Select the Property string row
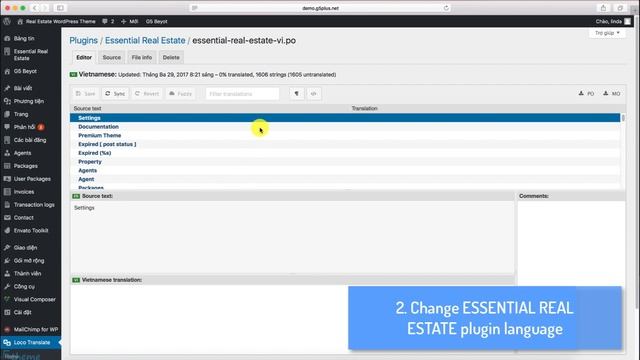Image resolution: width=640 pixels, height=360 pixels. click(345, 162)
